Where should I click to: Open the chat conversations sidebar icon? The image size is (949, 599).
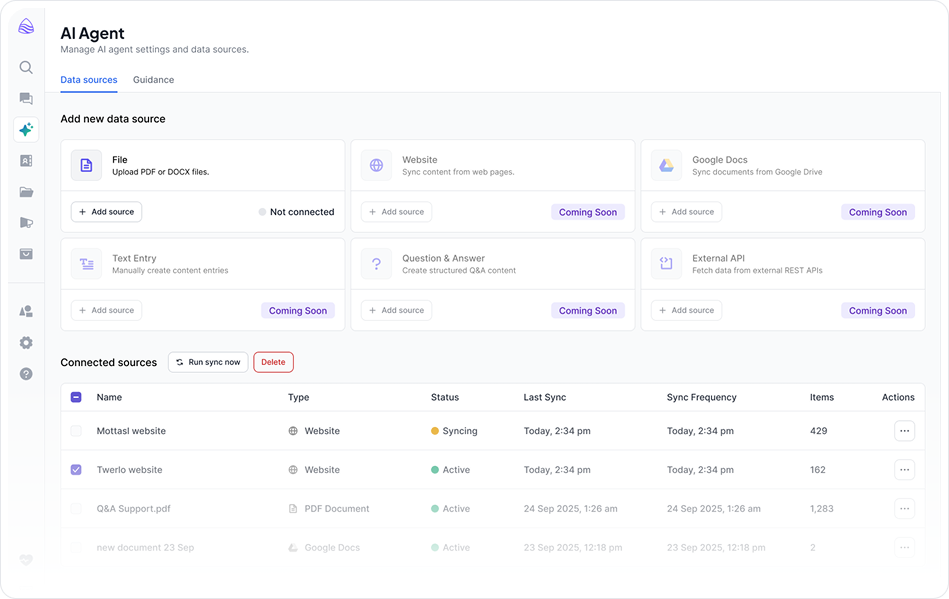(x=26, y=98)
